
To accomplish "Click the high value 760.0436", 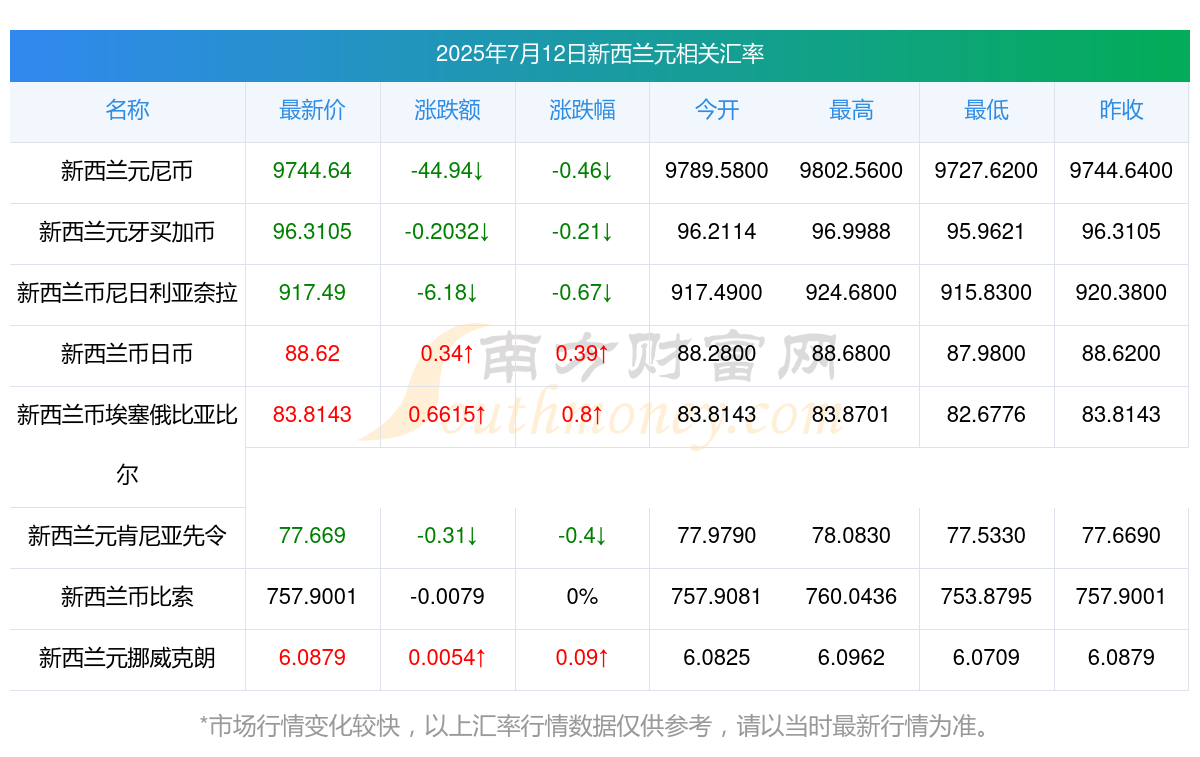I will click(851, 597).
